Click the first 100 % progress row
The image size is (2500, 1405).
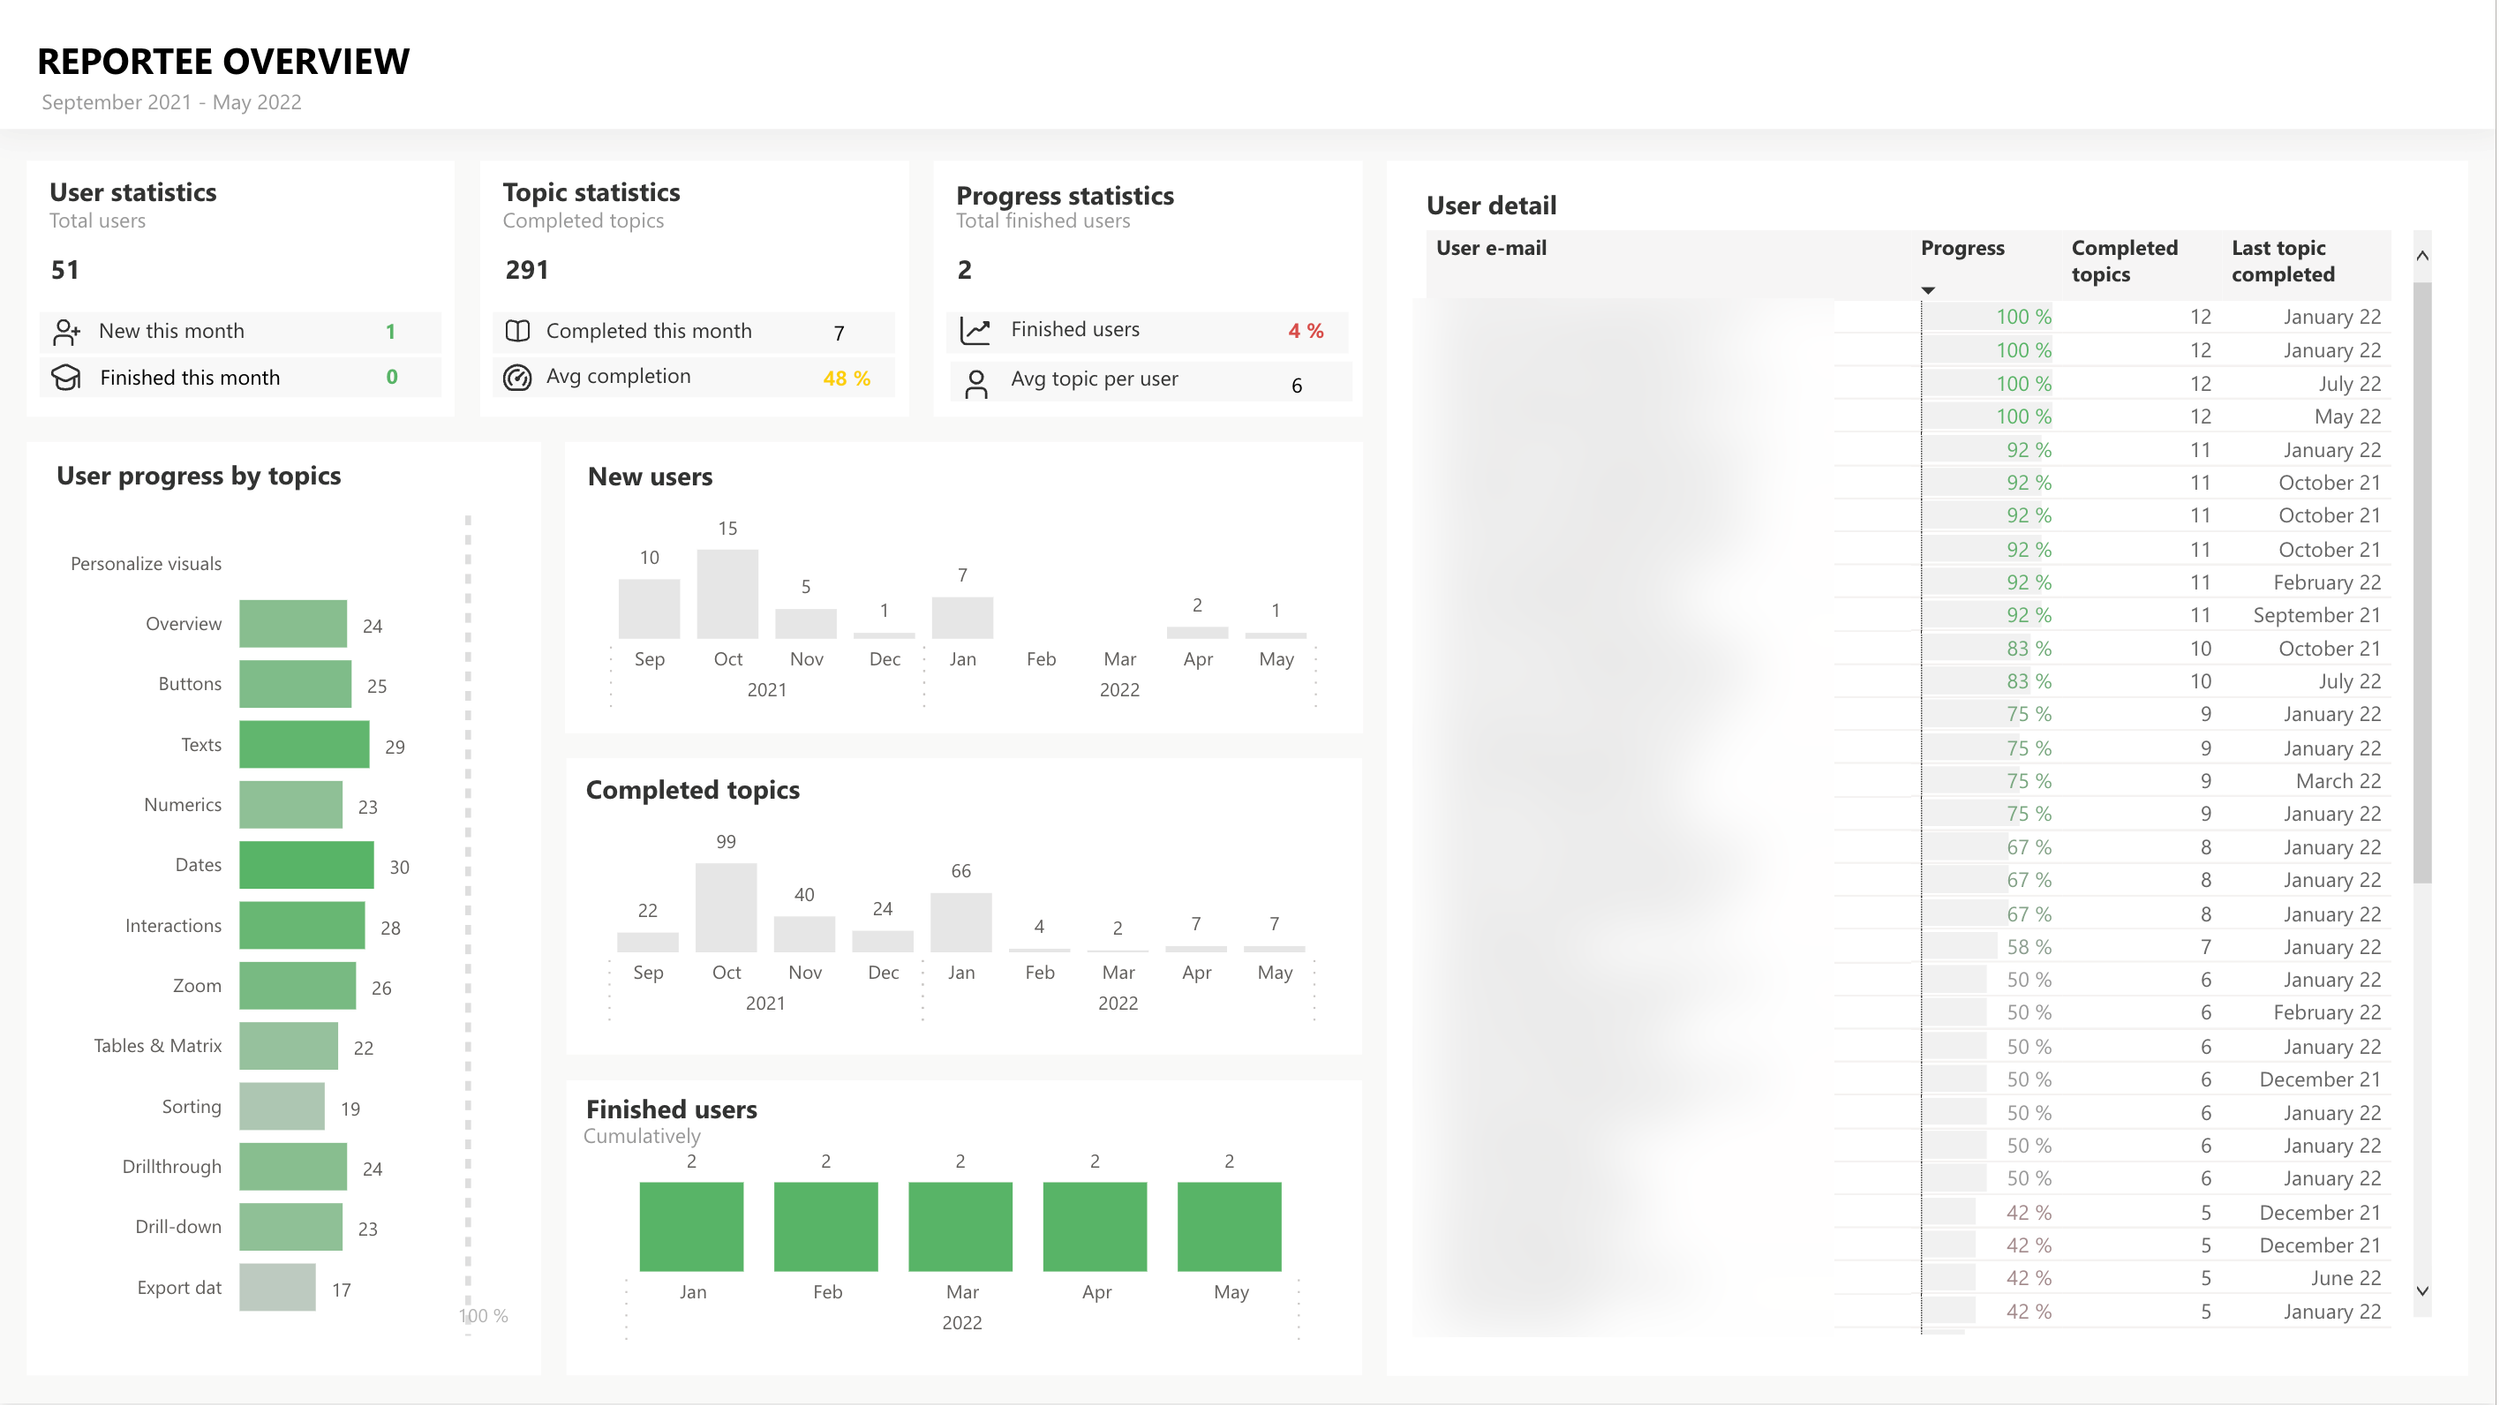[2022, 317]
